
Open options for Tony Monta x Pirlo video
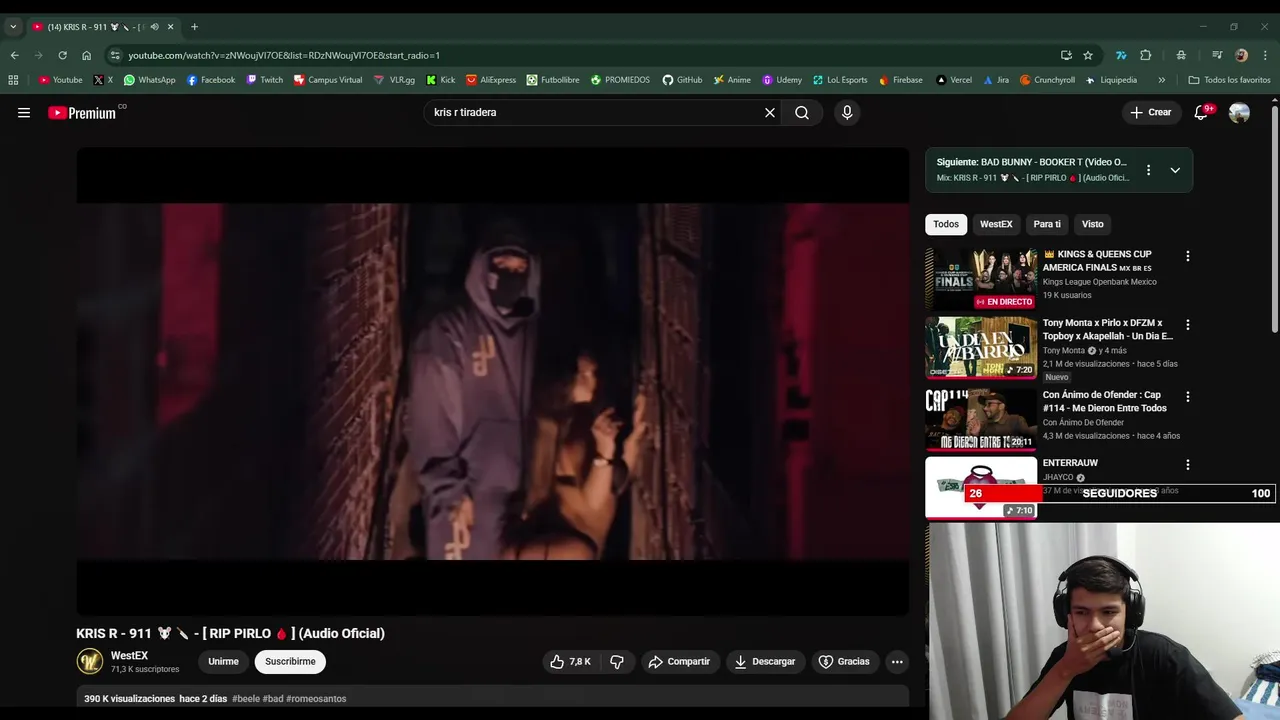click(x=1188, y=325)
